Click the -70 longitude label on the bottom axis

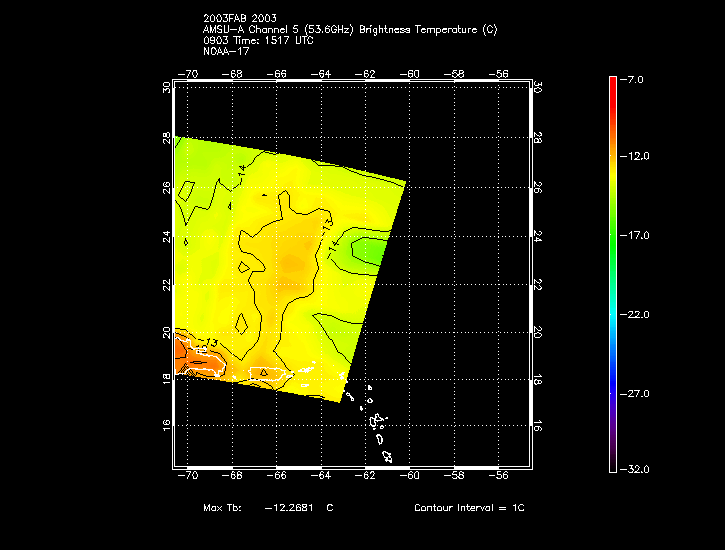coord(186,479)
